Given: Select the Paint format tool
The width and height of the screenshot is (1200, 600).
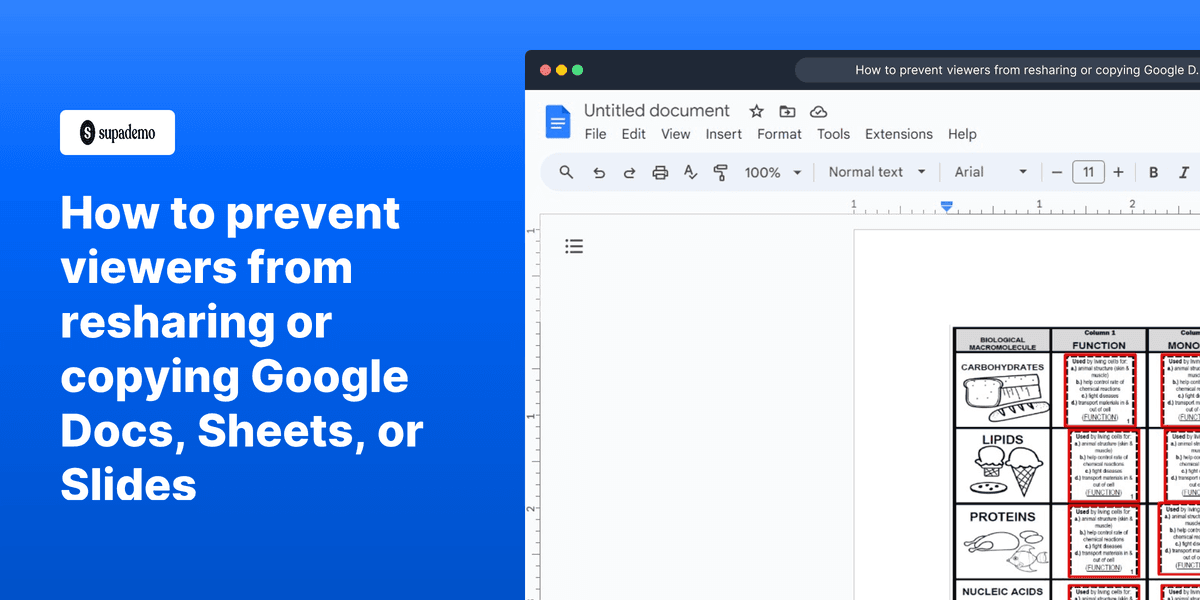Looking at the screenshot, I should click(719, 171).
